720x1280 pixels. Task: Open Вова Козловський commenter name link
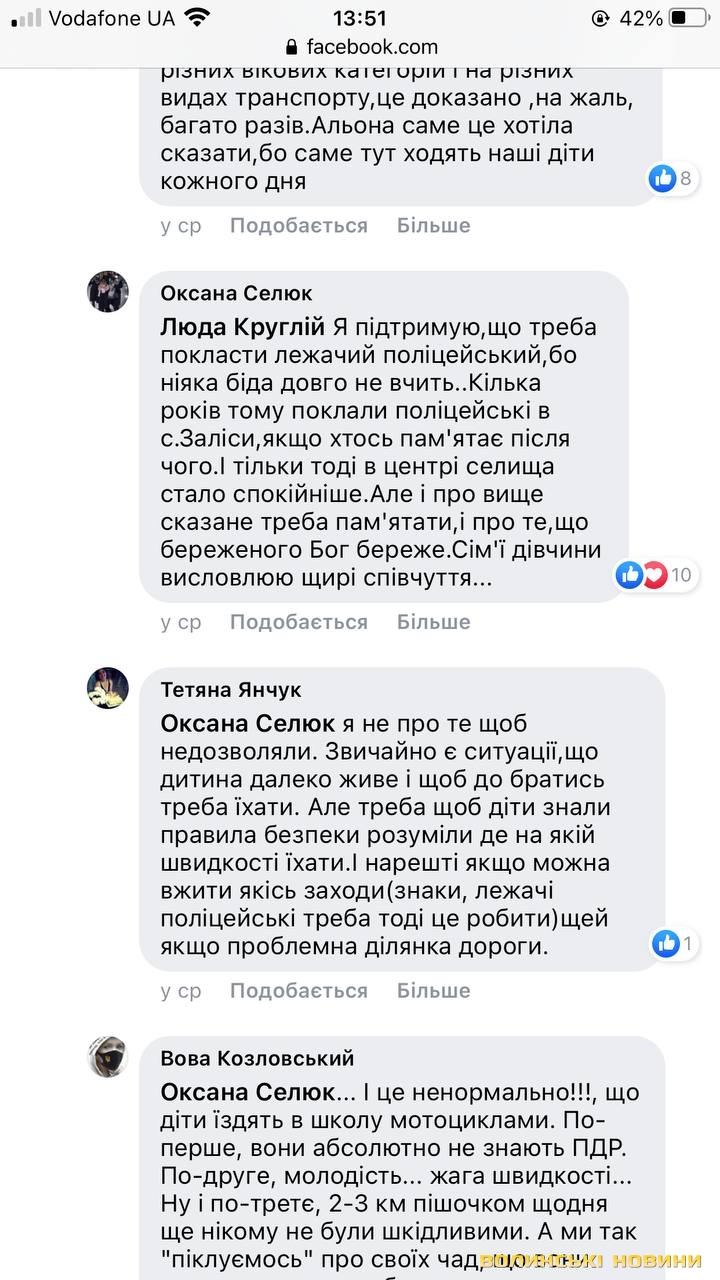258,1058
